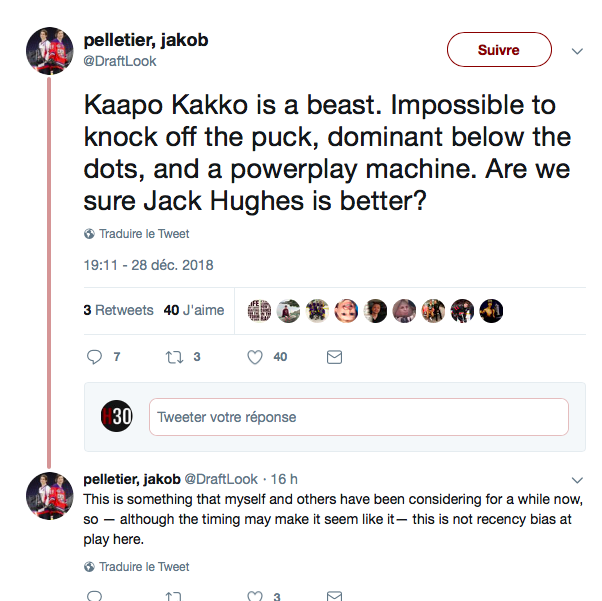Open the @DraftLook profile handle

click(x=119, y=61)
